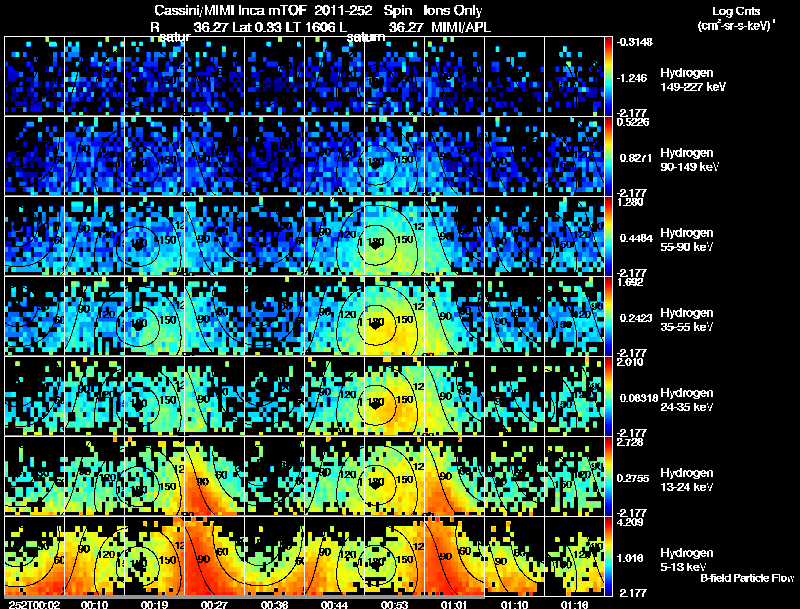This screenshot has width=800, height=609.
Task: Click the MIMI/APL credit text
Action: coord(461,28)
